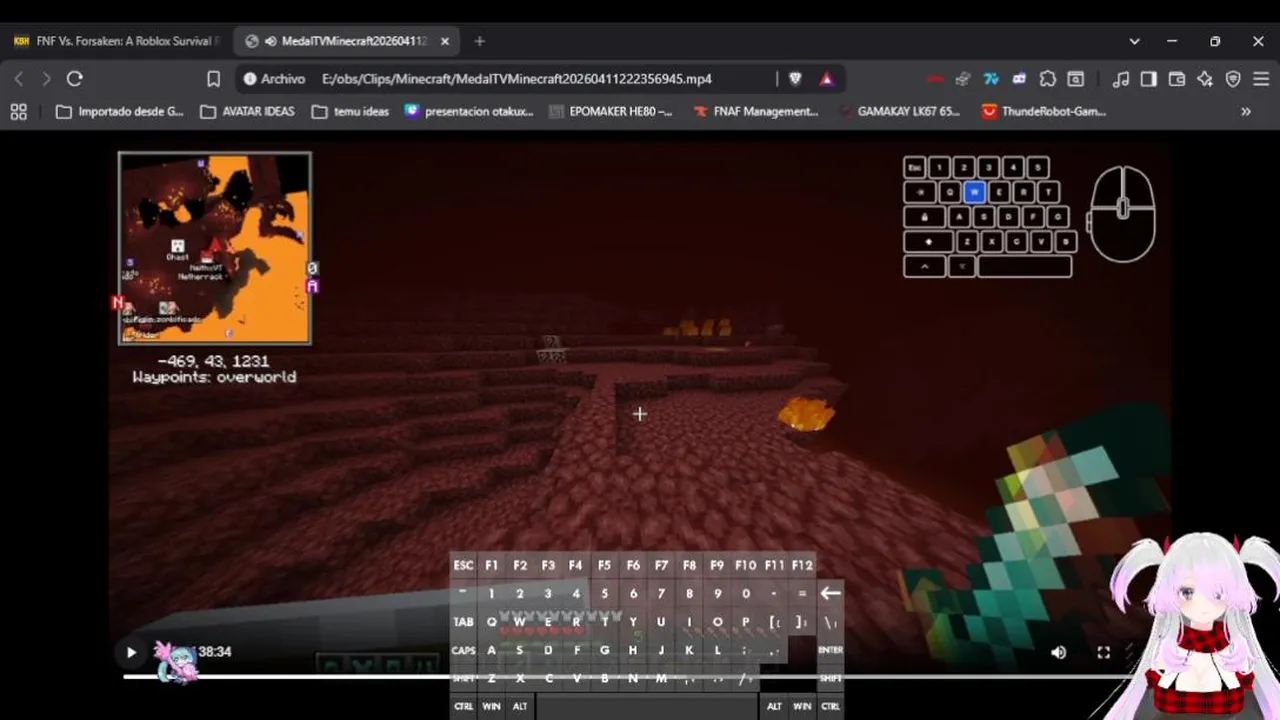1280x720 pixels.
Task: Open the media control music note icon
Action: click(x=1121, y=79)
